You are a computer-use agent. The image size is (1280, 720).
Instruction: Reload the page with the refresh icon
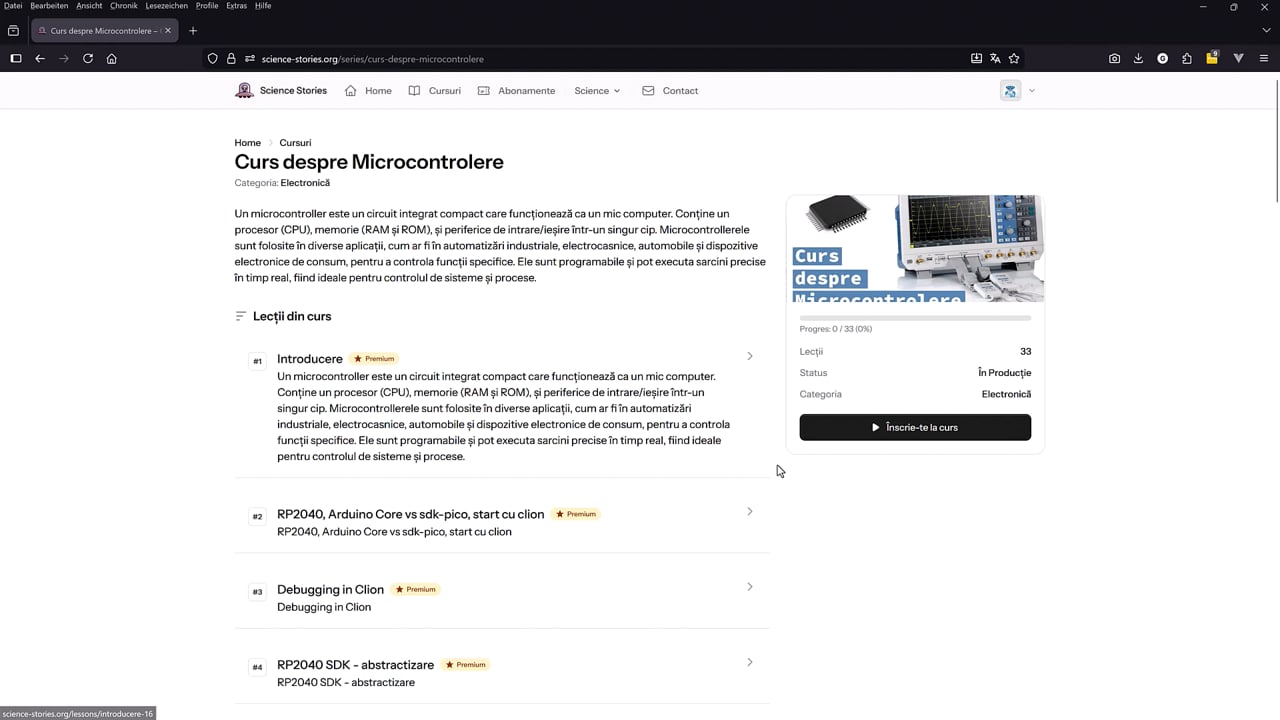(88, 59)
